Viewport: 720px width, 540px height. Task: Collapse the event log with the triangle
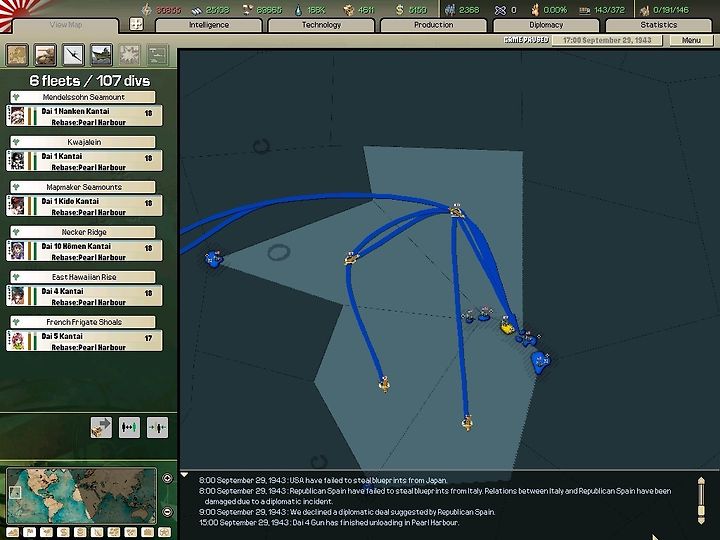coord(184,474)
